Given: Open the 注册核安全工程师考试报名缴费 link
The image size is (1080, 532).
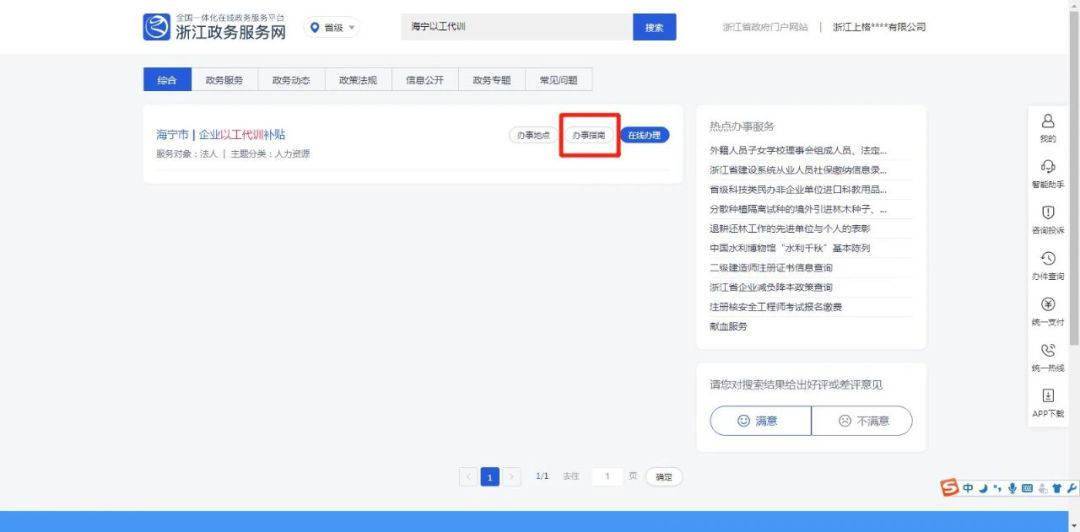Looking at the screenshot, I should pos(776,307).
